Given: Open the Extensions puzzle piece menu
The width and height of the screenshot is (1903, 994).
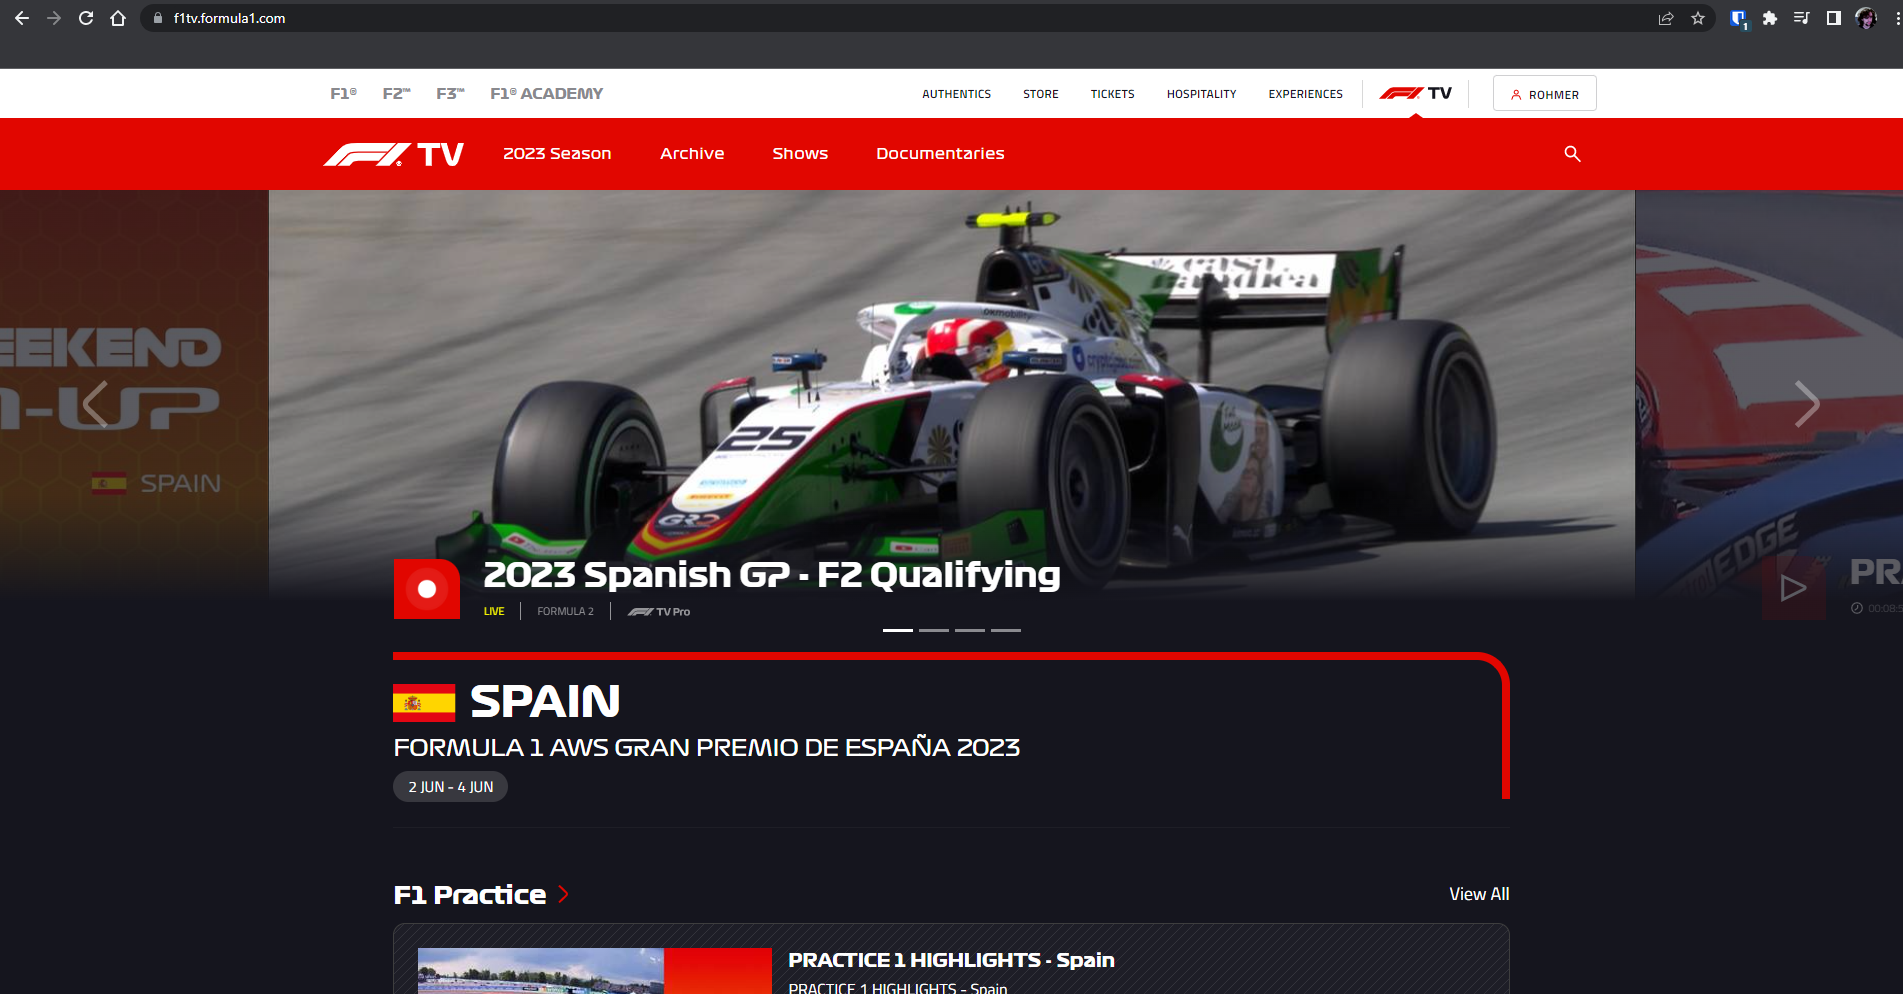Looking at the screenshot, I should (x=1770, y=18).
